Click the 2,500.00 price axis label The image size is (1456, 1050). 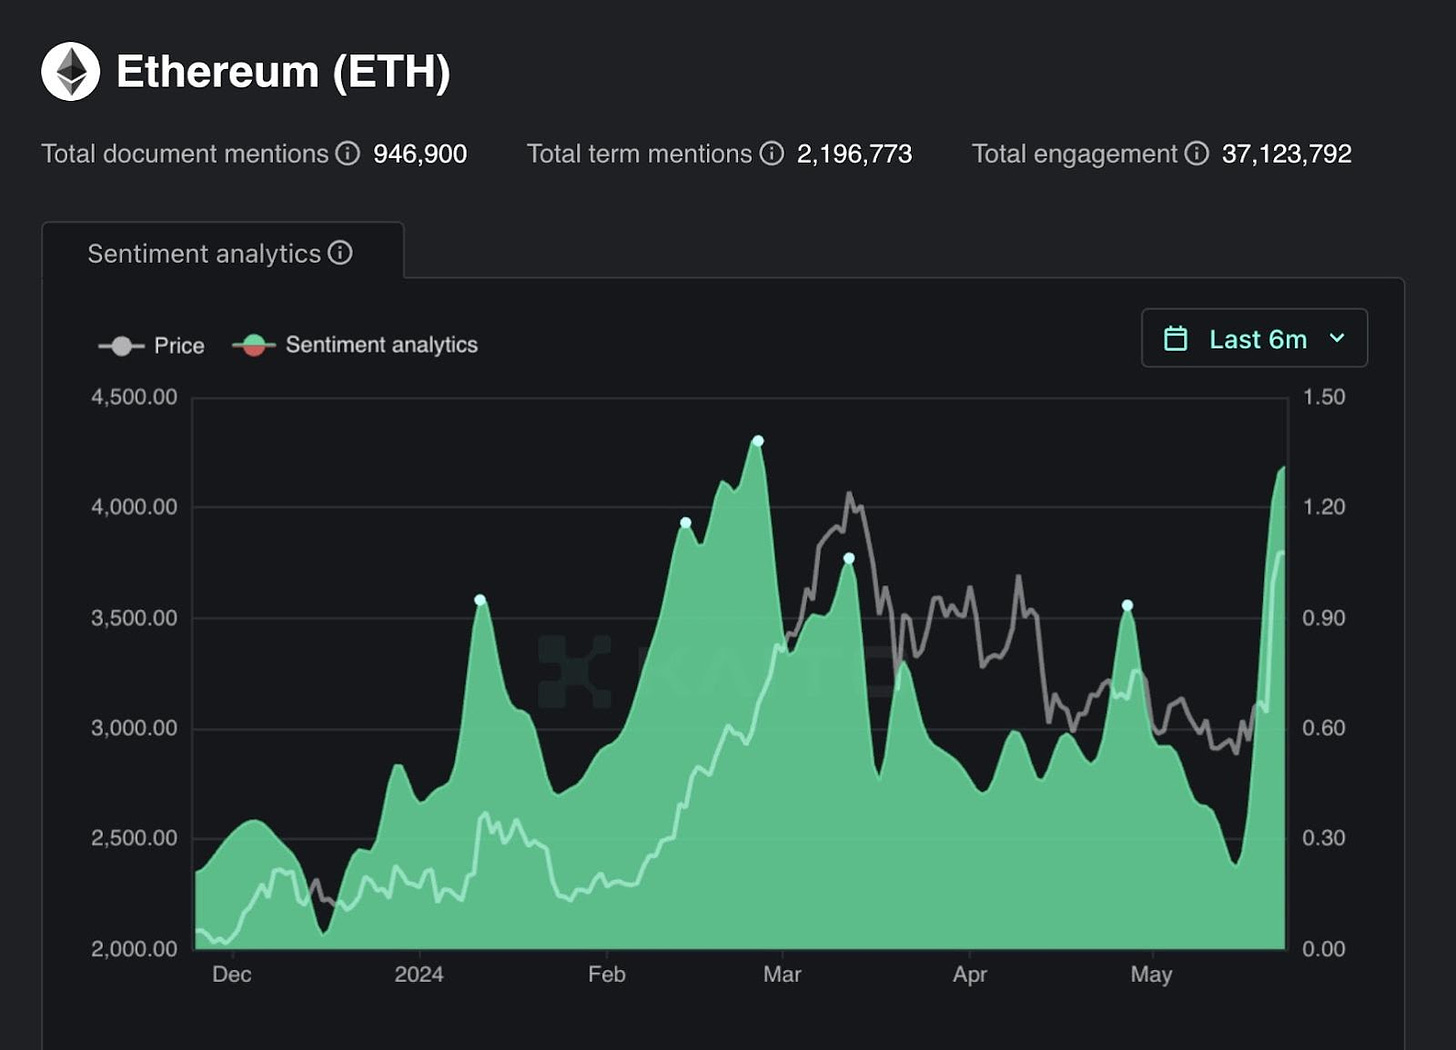134,838
